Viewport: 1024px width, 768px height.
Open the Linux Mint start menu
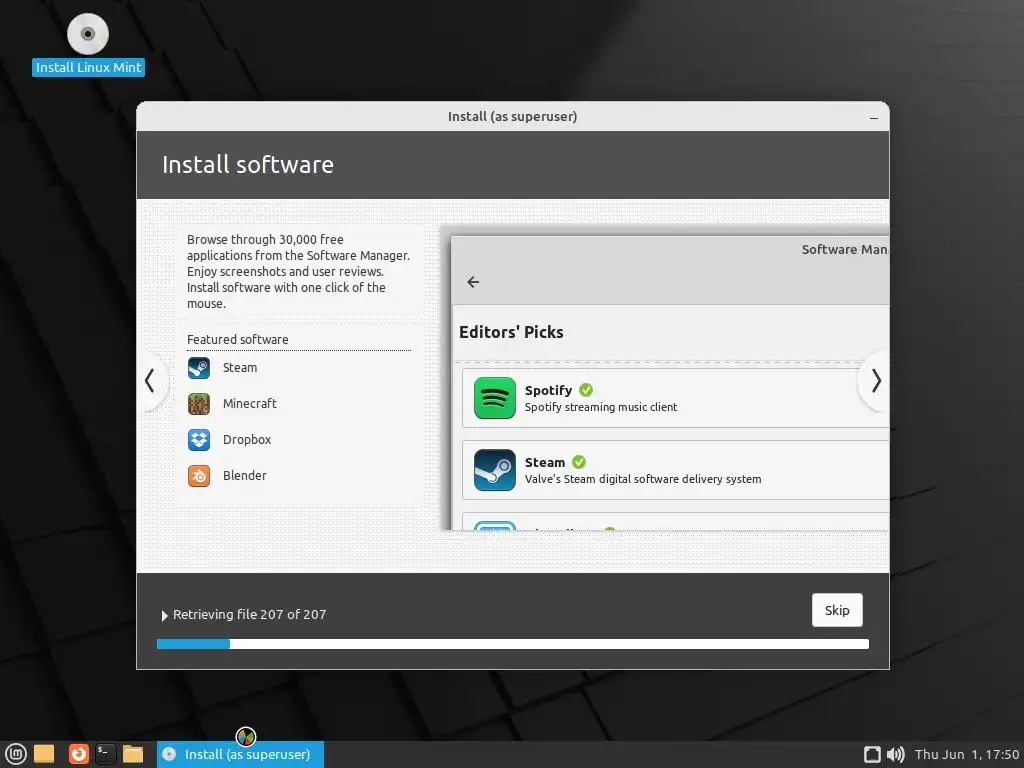15,754
